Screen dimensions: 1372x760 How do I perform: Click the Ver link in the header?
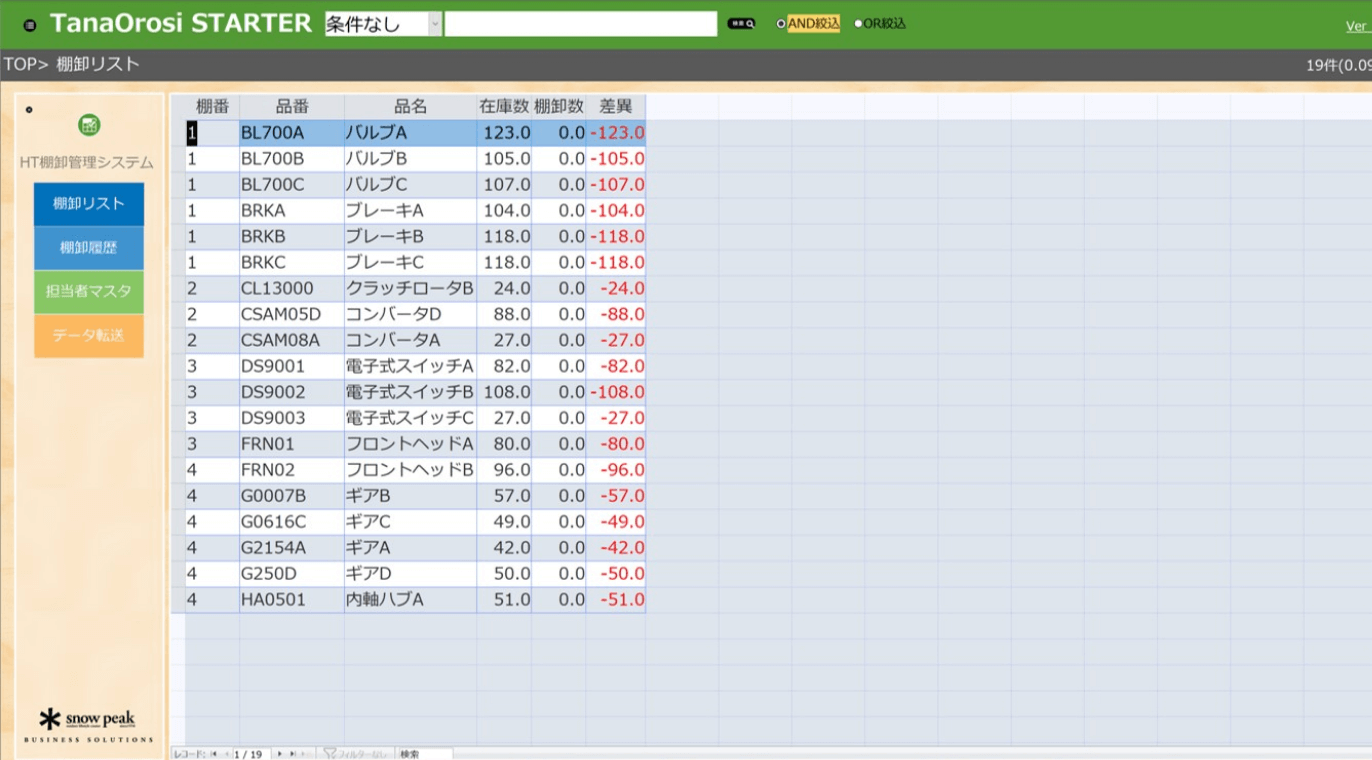pos(1357,27)
